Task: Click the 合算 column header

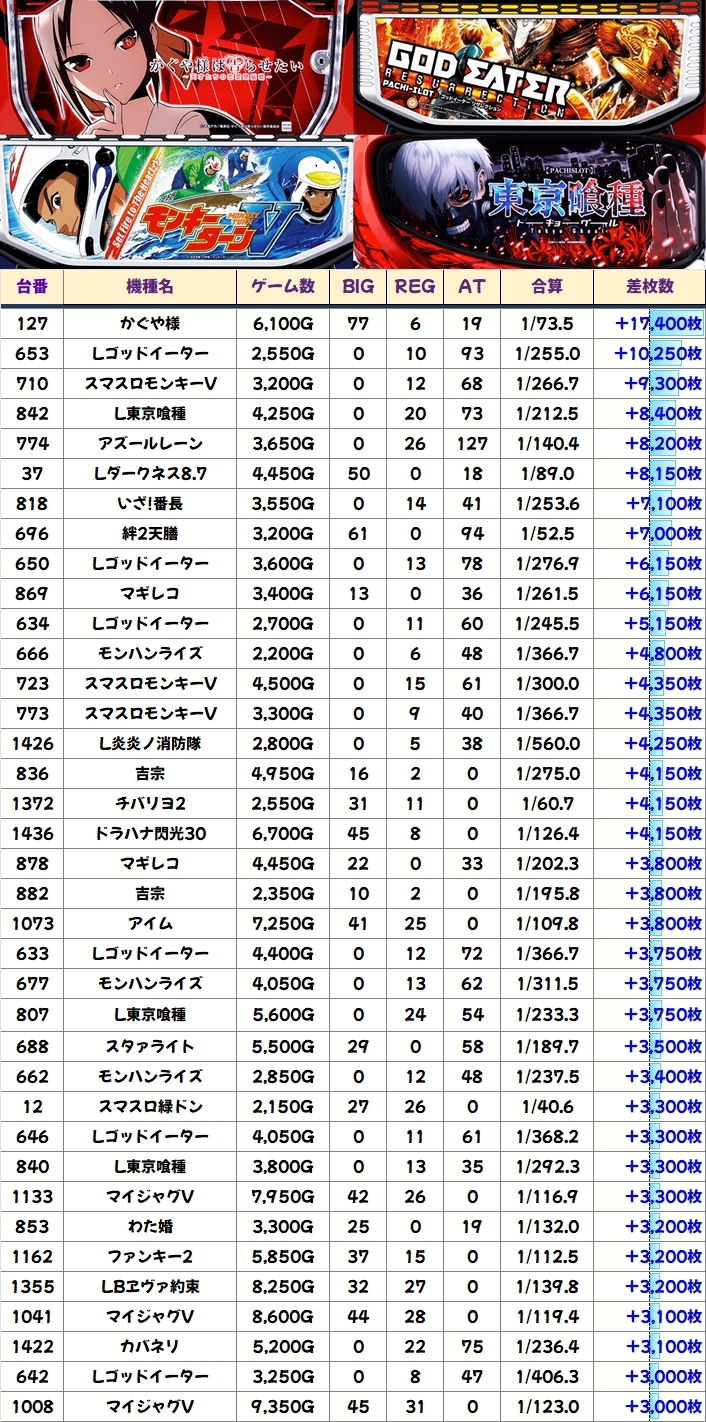Action: click(547, 286)
